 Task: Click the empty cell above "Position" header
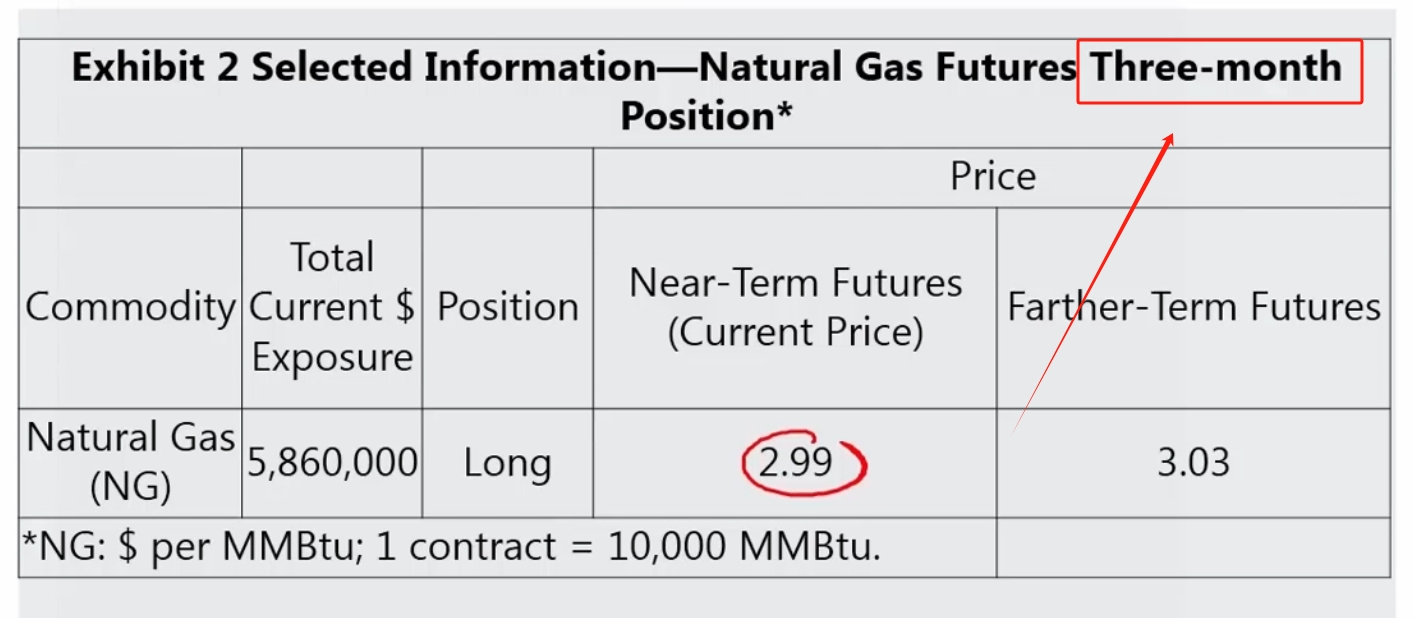click(x=507, y=178)
